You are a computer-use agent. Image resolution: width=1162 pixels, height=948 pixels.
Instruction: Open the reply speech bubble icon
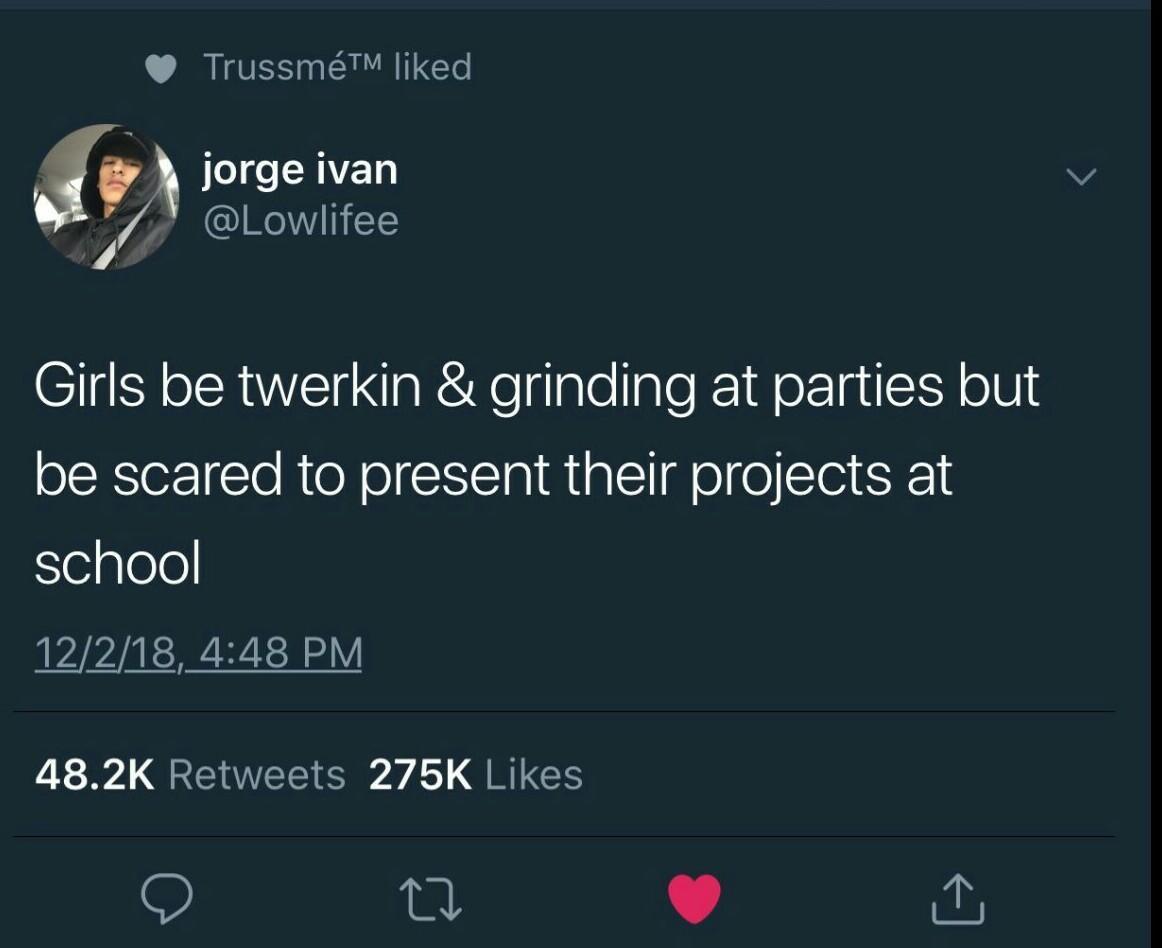(167, 898)
